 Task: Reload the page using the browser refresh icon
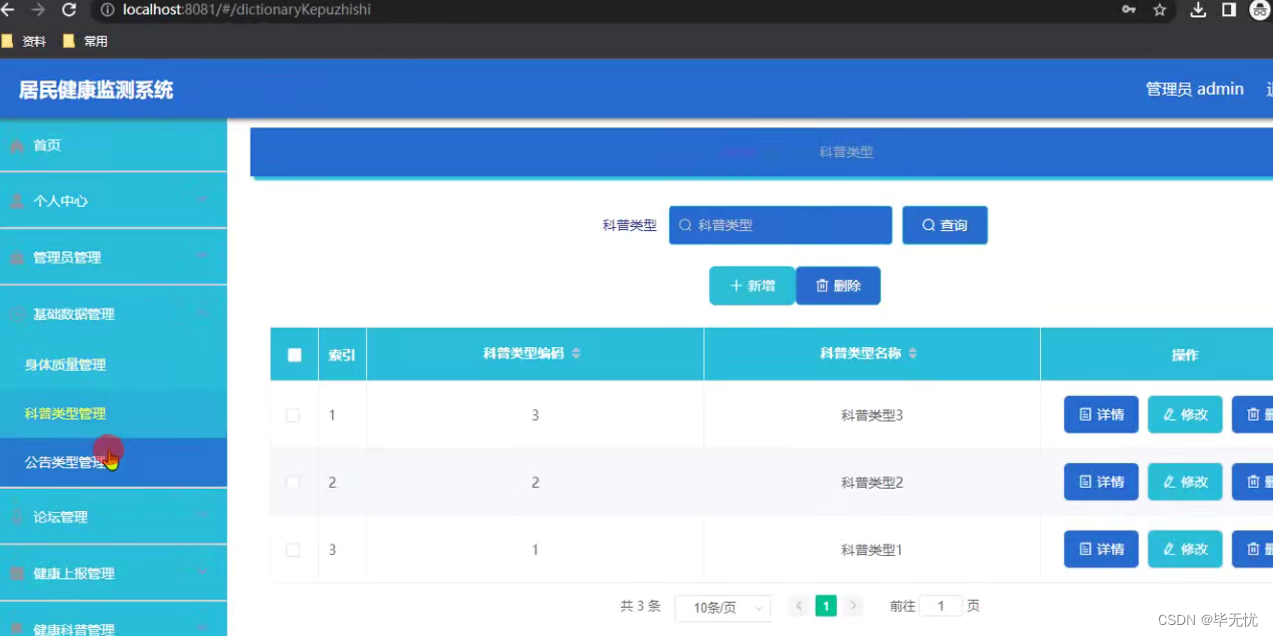point(68,10)
